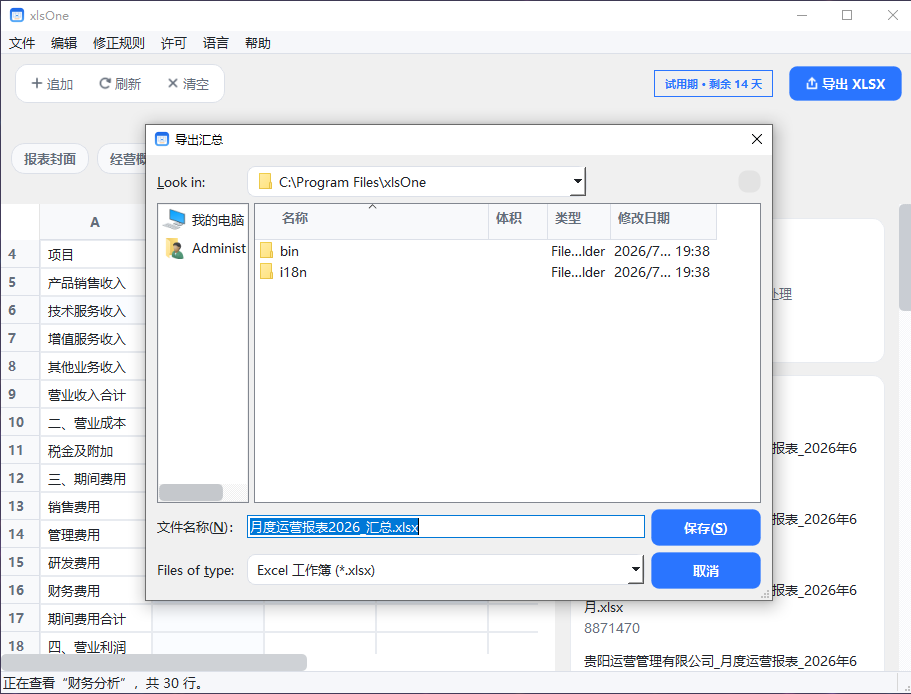Open the 修正规则 menu
Viewport: 911px width, 694px height.
click(x=119, y=43)
